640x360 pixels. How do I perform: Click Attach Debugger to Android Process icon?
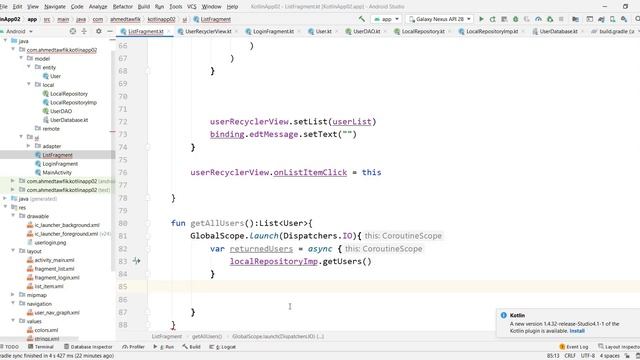pyautogui.click(x=550, y=19)
